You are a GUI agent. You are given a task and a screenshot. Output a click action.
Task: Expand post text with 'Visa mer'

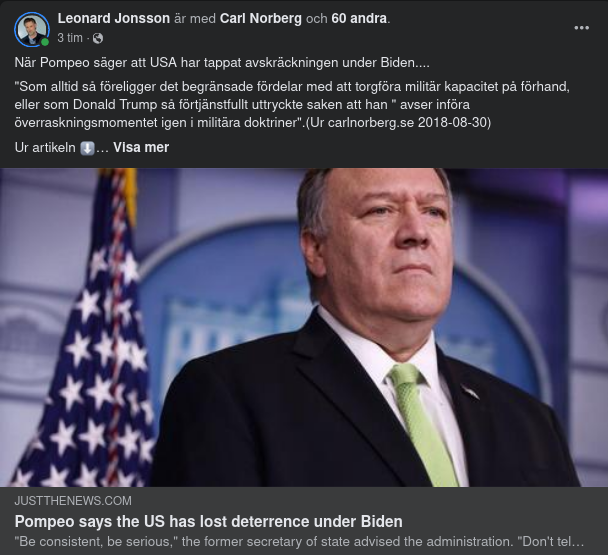tap(141, 148)
